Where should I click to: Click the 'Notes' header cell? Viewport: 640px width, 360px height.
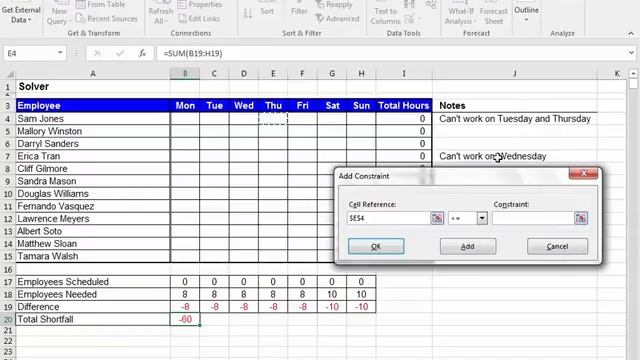point(515,106)
